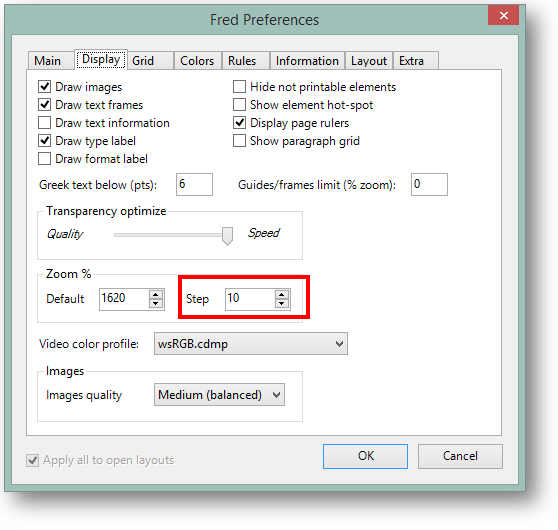Click the Greek text below input field

coord(194,184)
